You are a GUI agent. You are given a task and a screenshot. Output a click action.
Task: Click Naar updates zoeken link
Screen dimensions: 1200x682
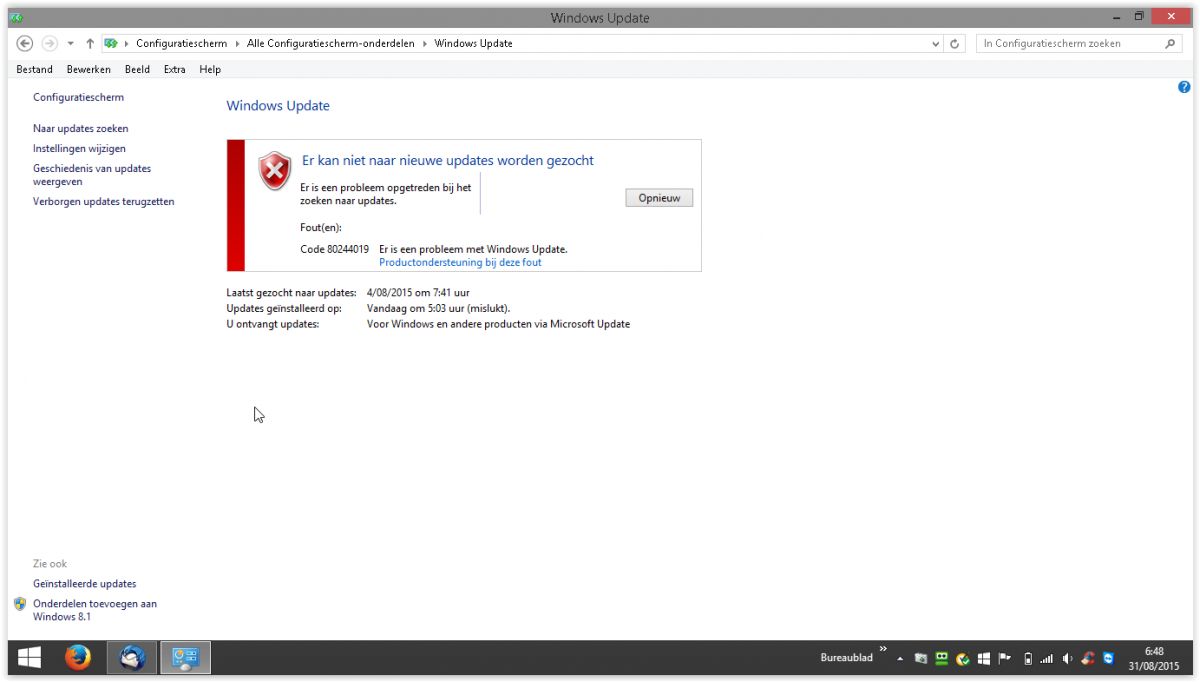pyautogui.click(x=80, y=128)
